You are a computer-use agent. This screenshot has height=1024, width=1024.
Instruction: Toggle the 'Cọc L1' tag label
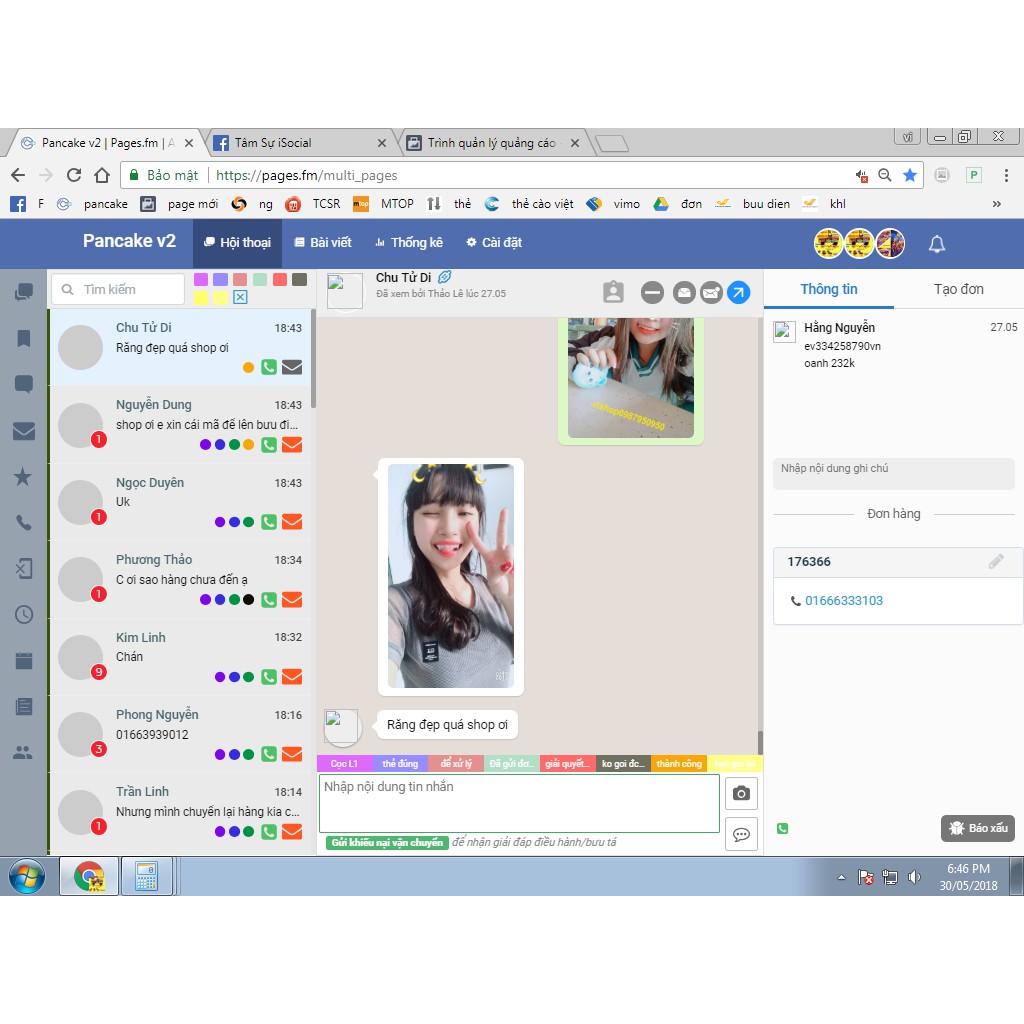[x=344, y=764]
